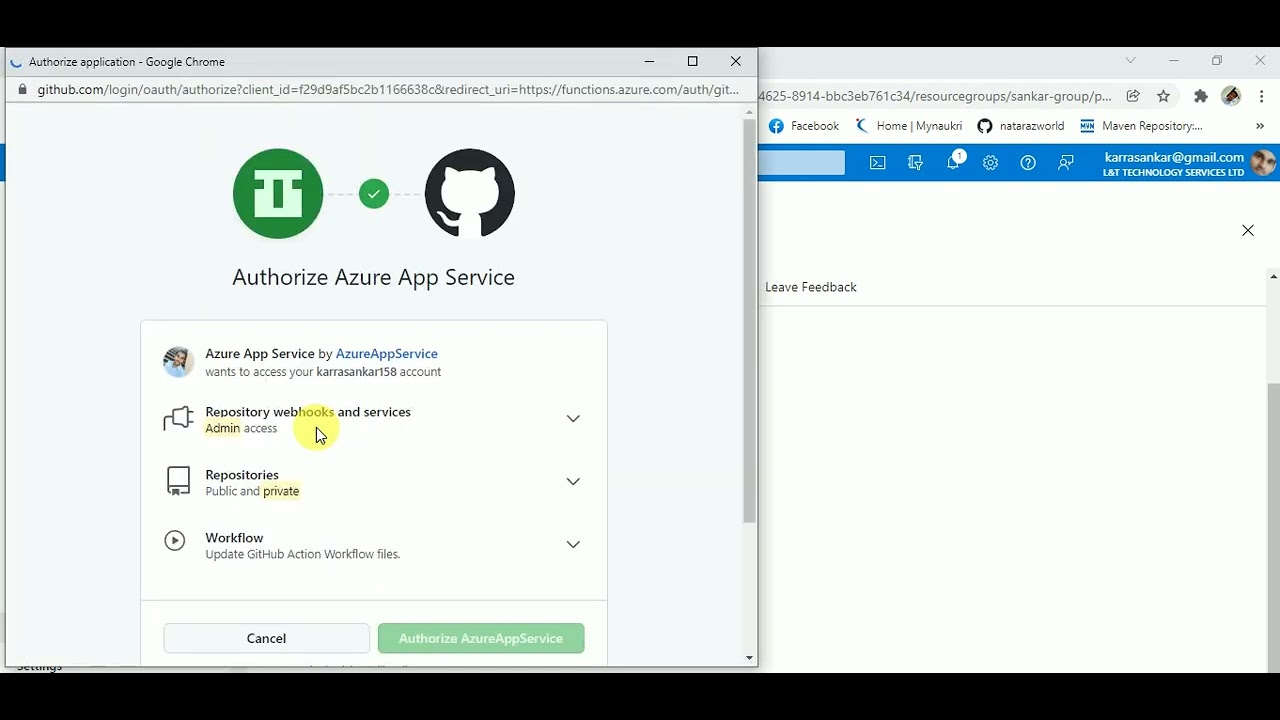Click the share page icon in Chrome
This screenshot has height=720, width=1280.
pyautogui.click(x=1133, y=96)
